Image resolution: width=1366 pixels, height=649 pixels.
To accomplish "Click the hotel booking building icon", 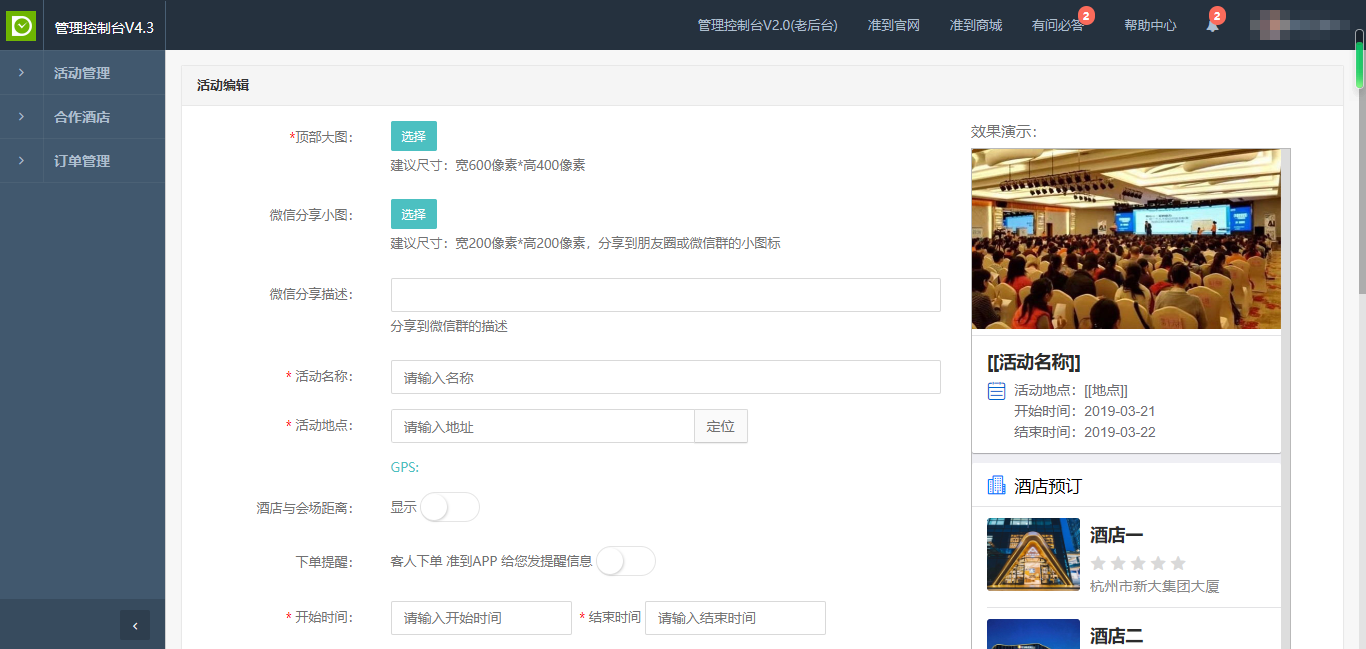I will coord(996,486).
